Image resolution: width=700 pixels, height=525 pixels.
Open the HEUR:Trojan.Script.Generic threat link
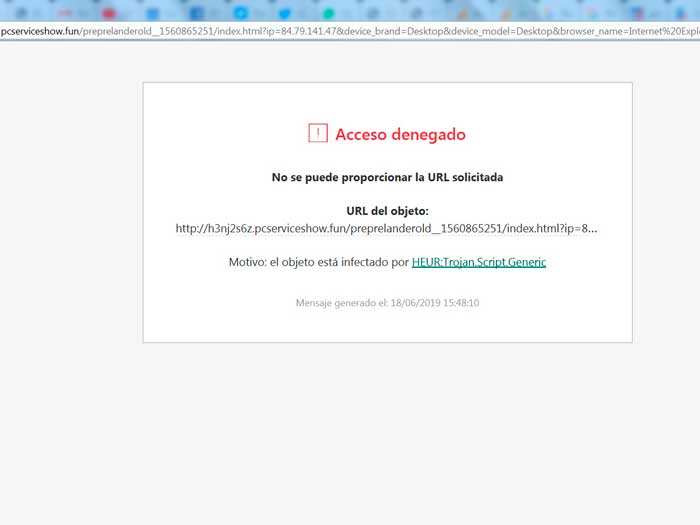479,262
